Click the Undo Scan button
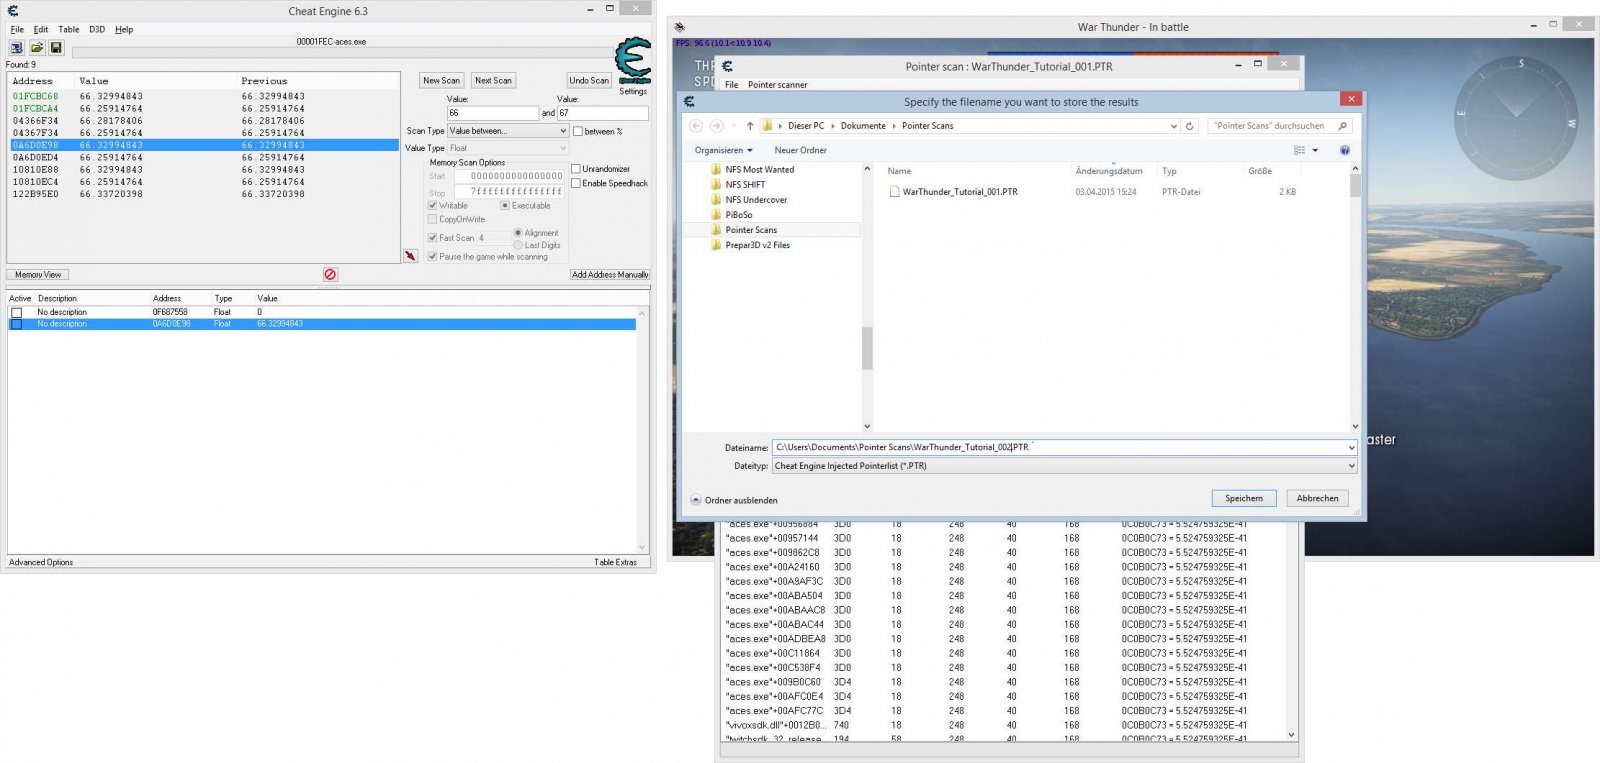The height and width of the screenshot is (763, 1600). pos(589,80)
